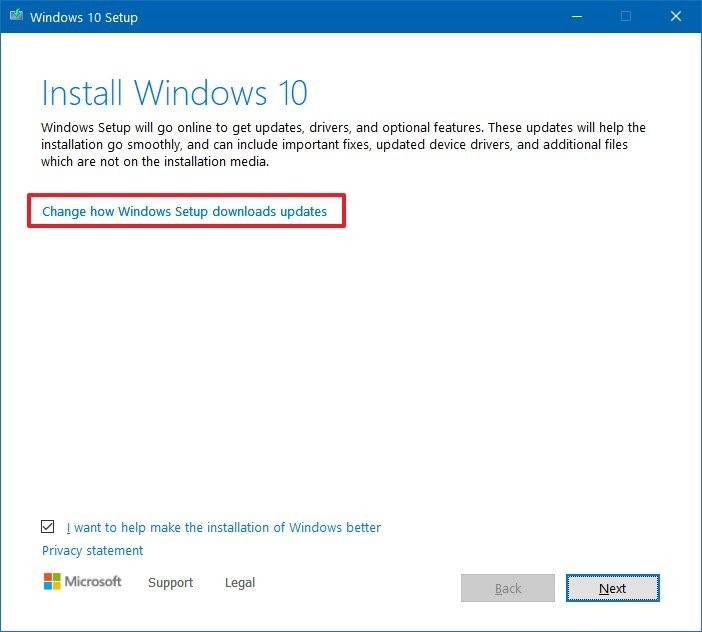Open the Legal link
The image size is (702, 632).
point(240,582)
